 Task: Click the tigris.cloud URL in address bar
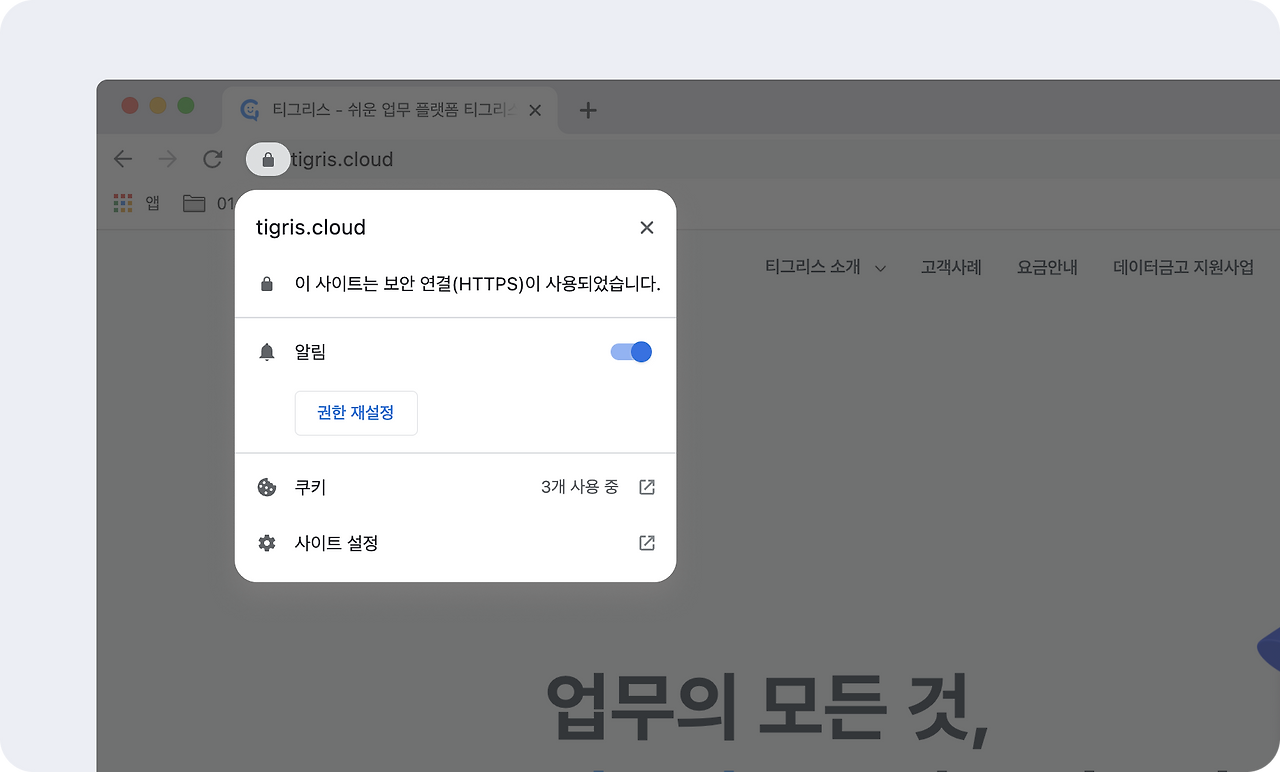click(342, 159)
